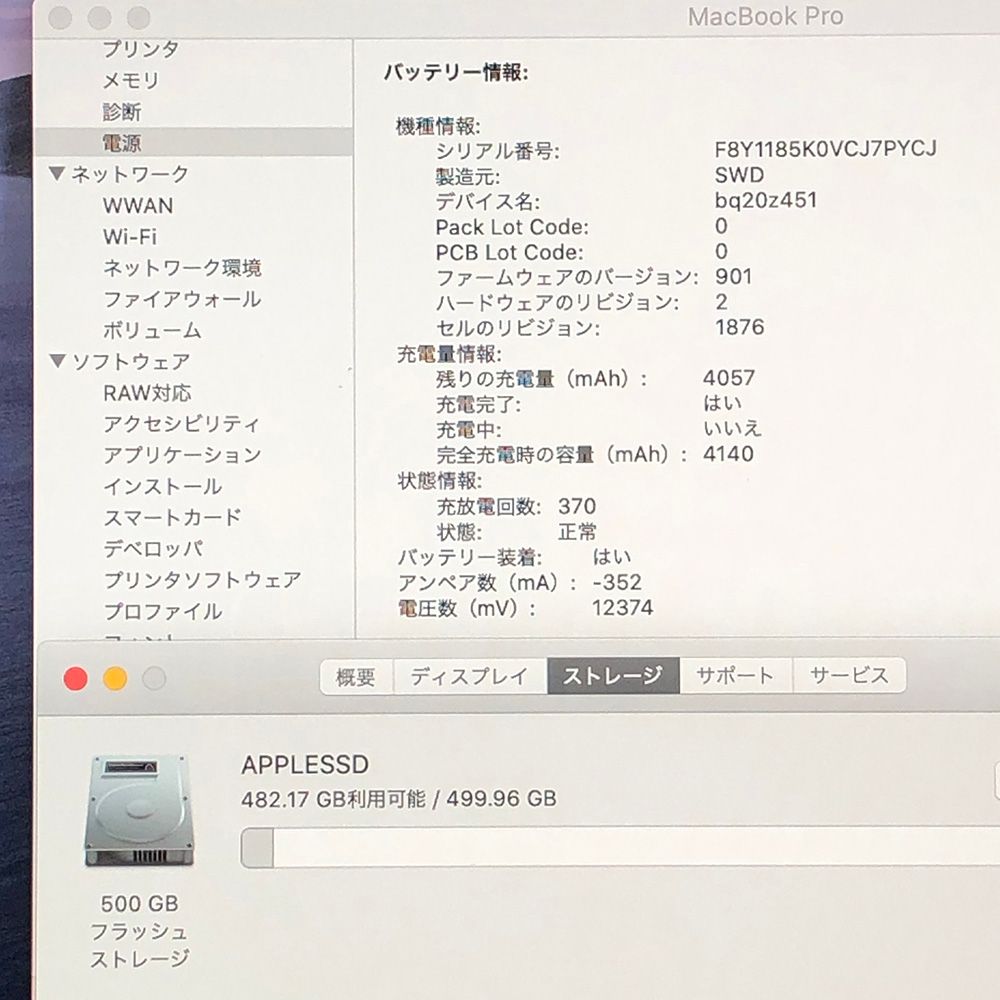The width and height of the screenshot is (1000, 1000).
Task: Minimize the storage window with yellow button
Action: pos(115,678)
